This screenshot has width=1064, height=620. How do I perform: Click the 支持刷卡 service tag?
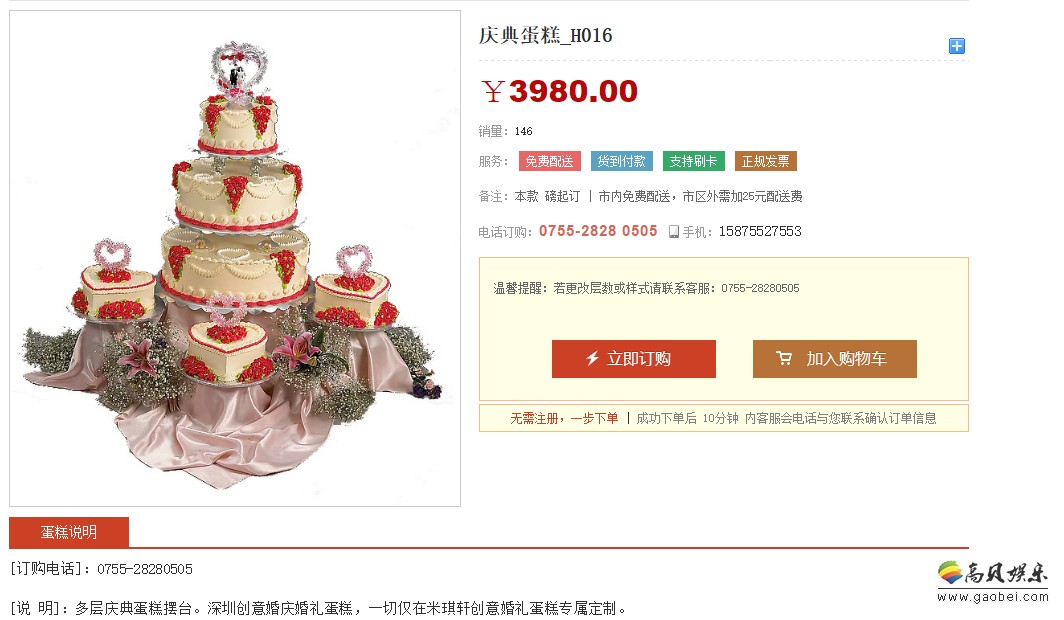coord(694,161)
